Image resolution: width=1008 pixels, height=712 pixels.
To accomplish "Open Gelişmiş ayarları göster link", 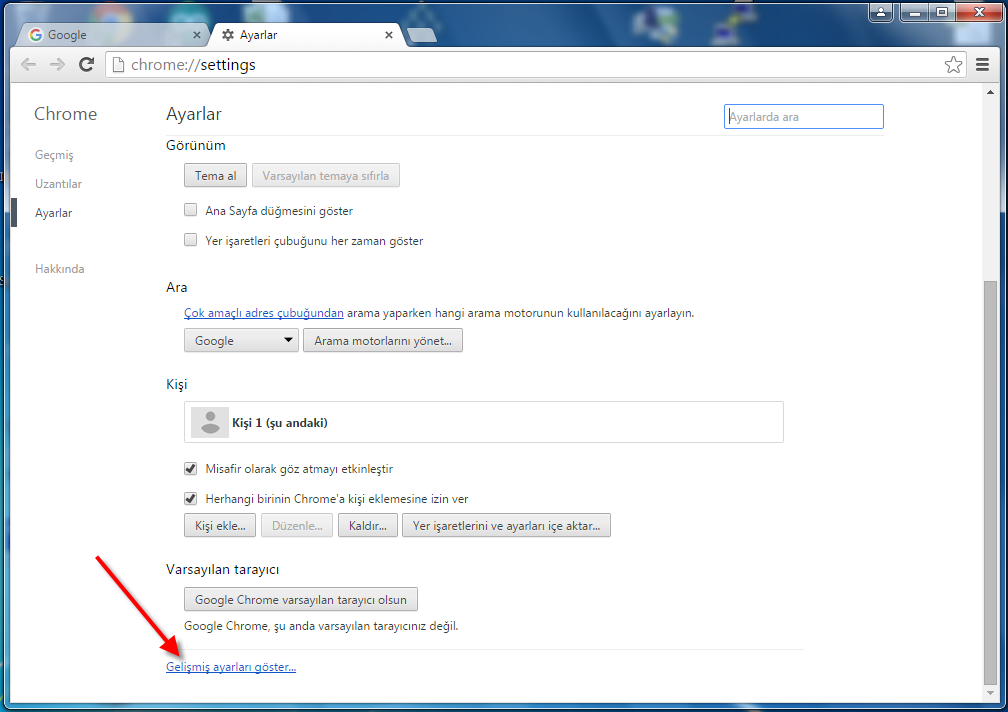I will point(231,667).
